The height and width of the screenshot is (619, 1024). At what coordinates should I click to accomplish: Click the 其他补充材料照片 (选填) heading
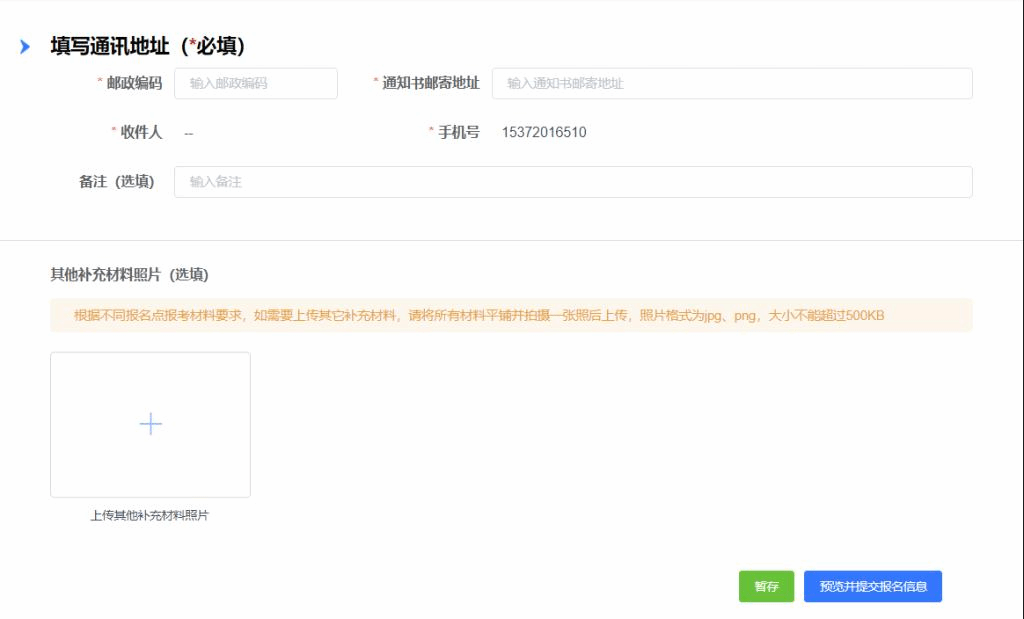129,275
